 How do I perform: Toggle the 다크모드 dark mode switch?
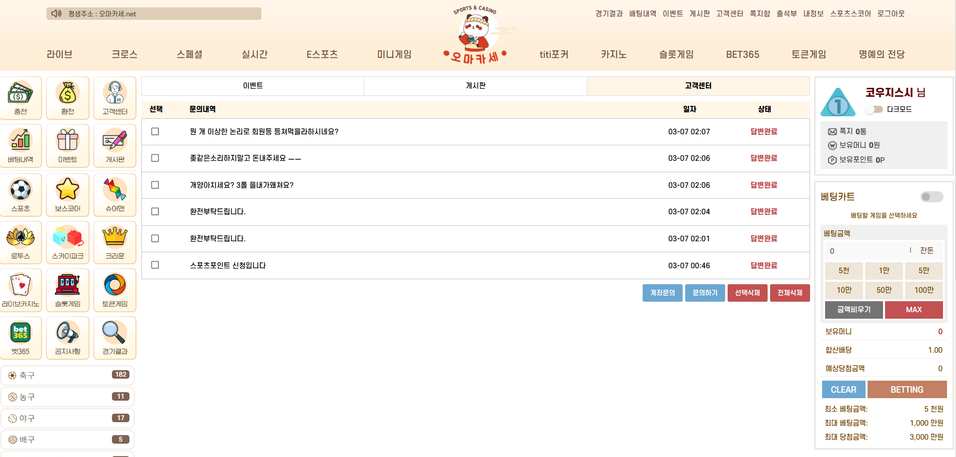tap(875, 110)
